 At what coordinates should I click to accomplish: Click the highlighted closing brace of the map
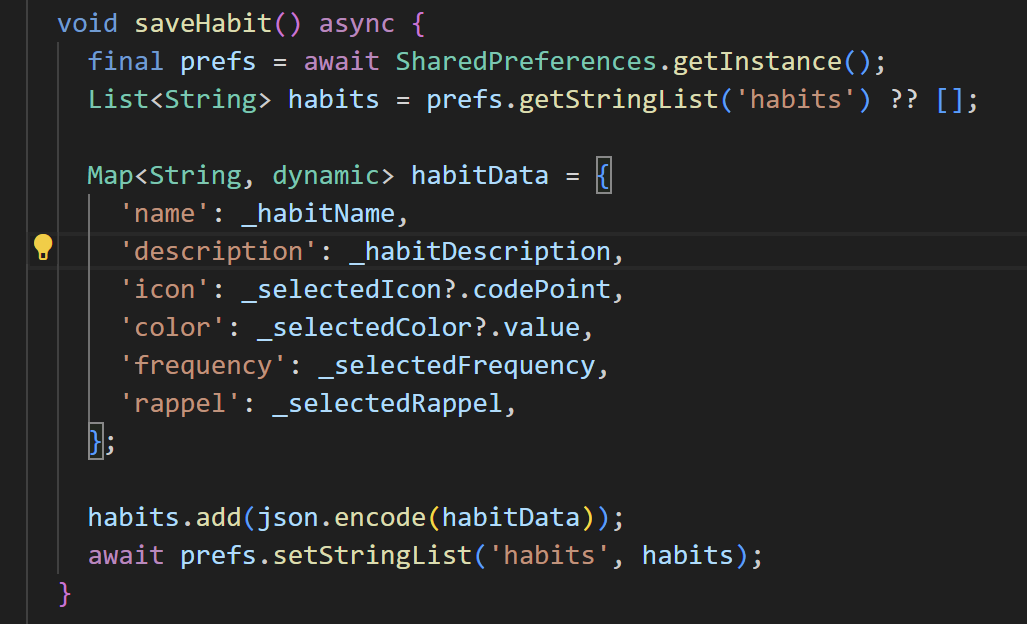(x=96, y=441)
